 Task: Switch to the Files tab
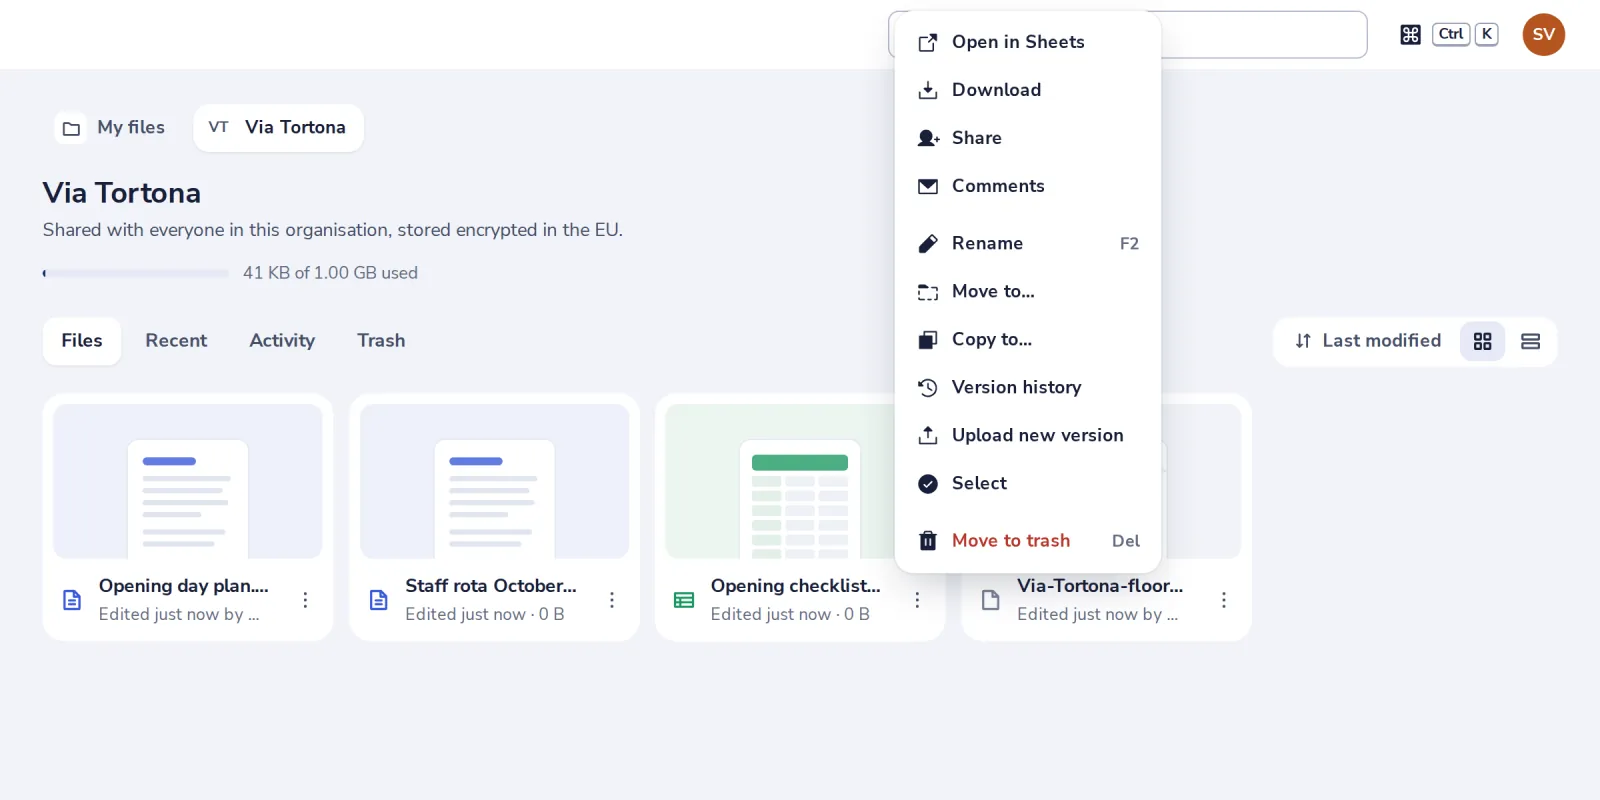[x=82, y=341]
